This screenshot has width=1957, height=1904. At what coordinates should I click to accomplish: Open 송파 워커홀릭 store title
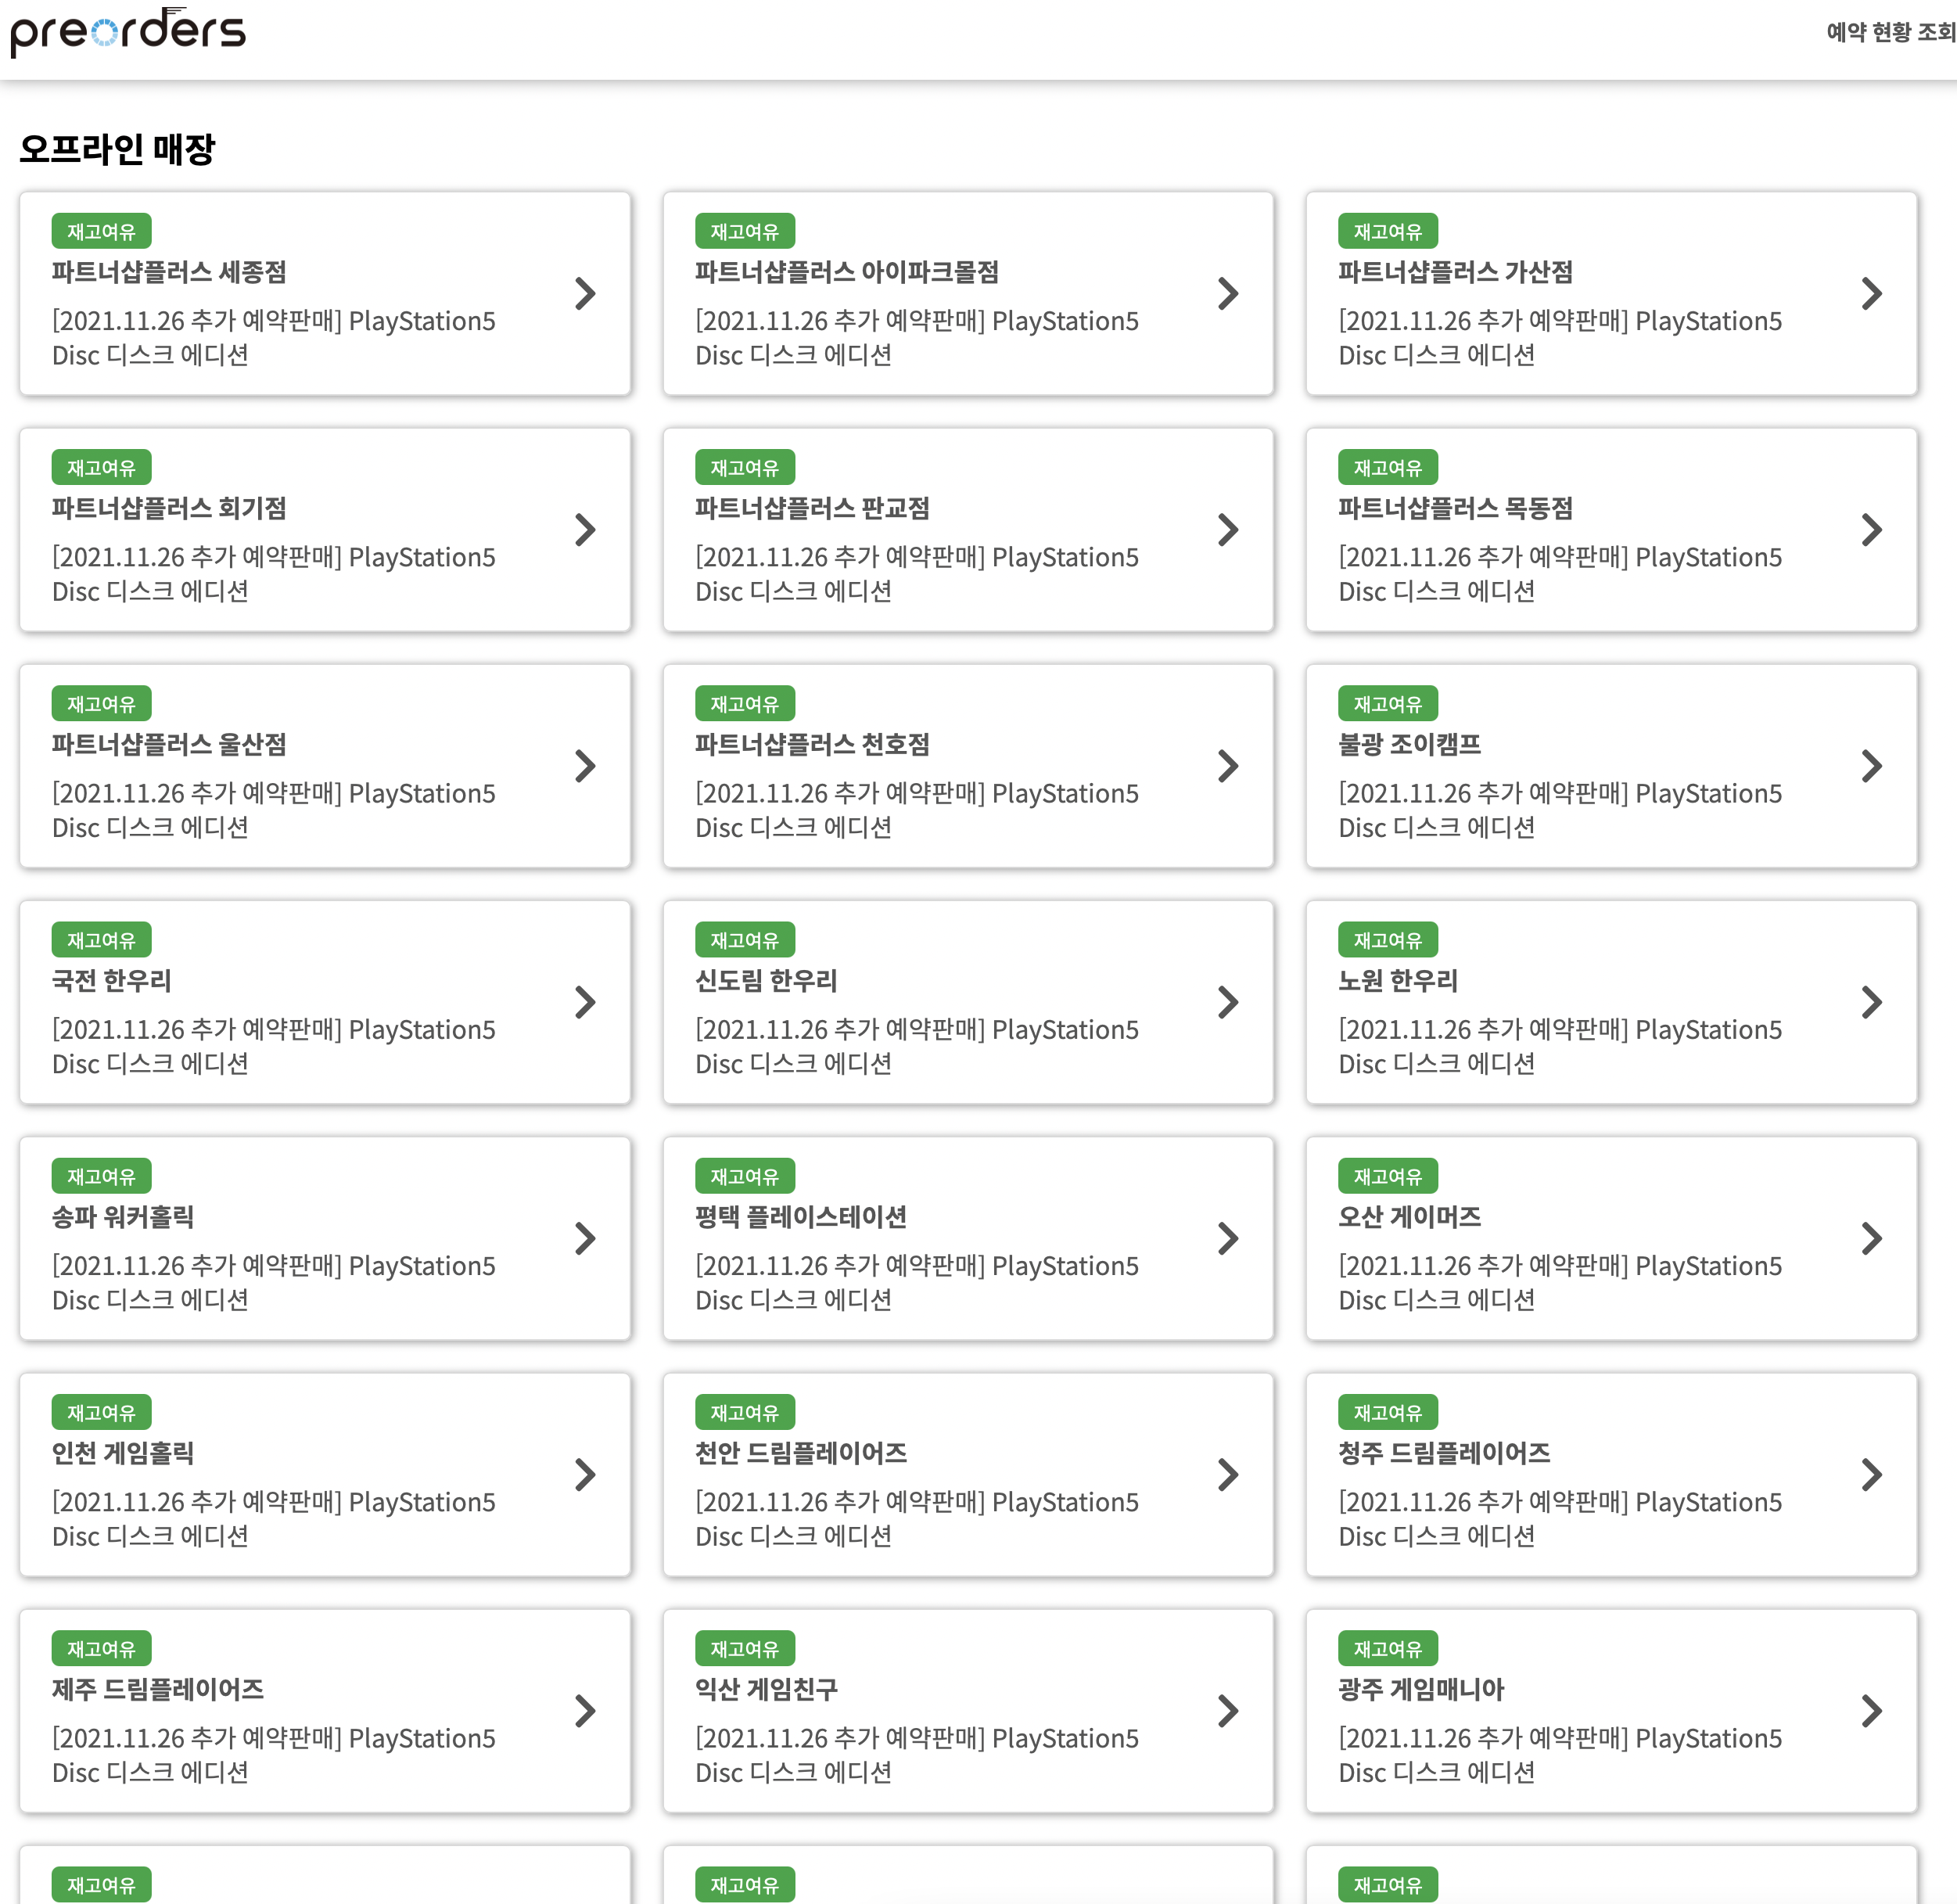(x=123, y=1217)
